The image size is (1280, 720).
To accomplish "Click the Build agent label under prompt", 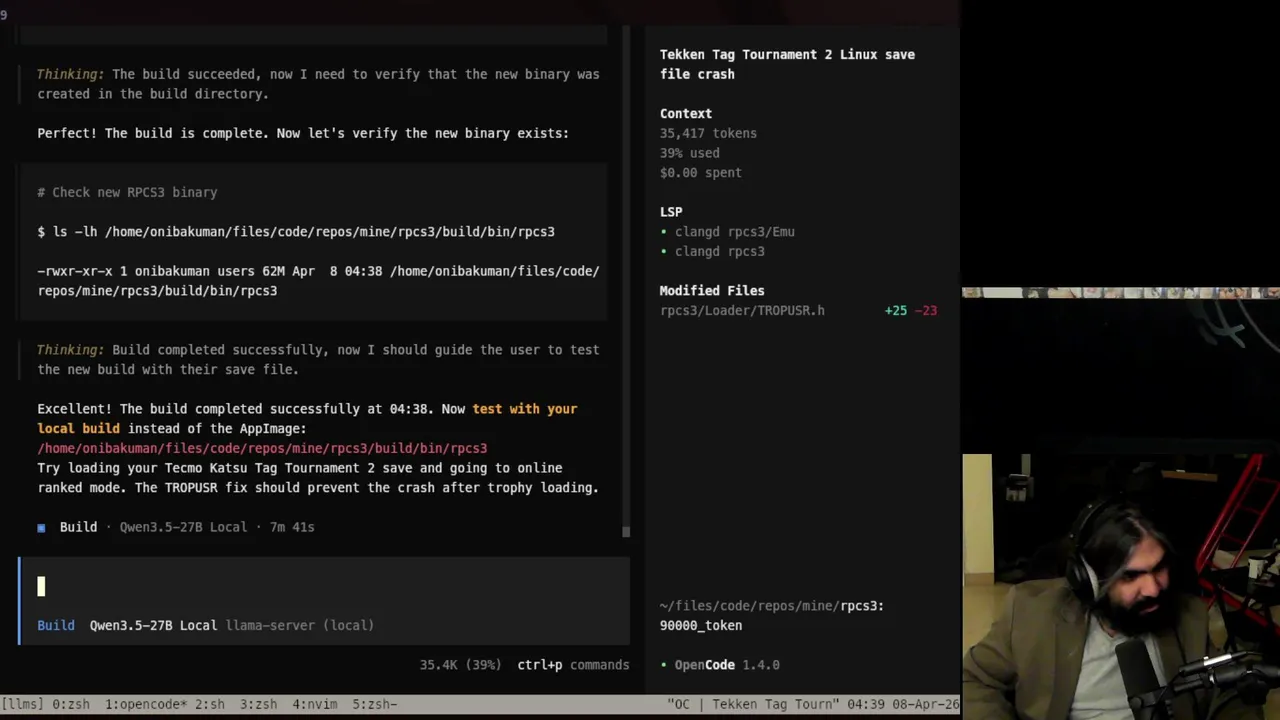I will (56, 625).
